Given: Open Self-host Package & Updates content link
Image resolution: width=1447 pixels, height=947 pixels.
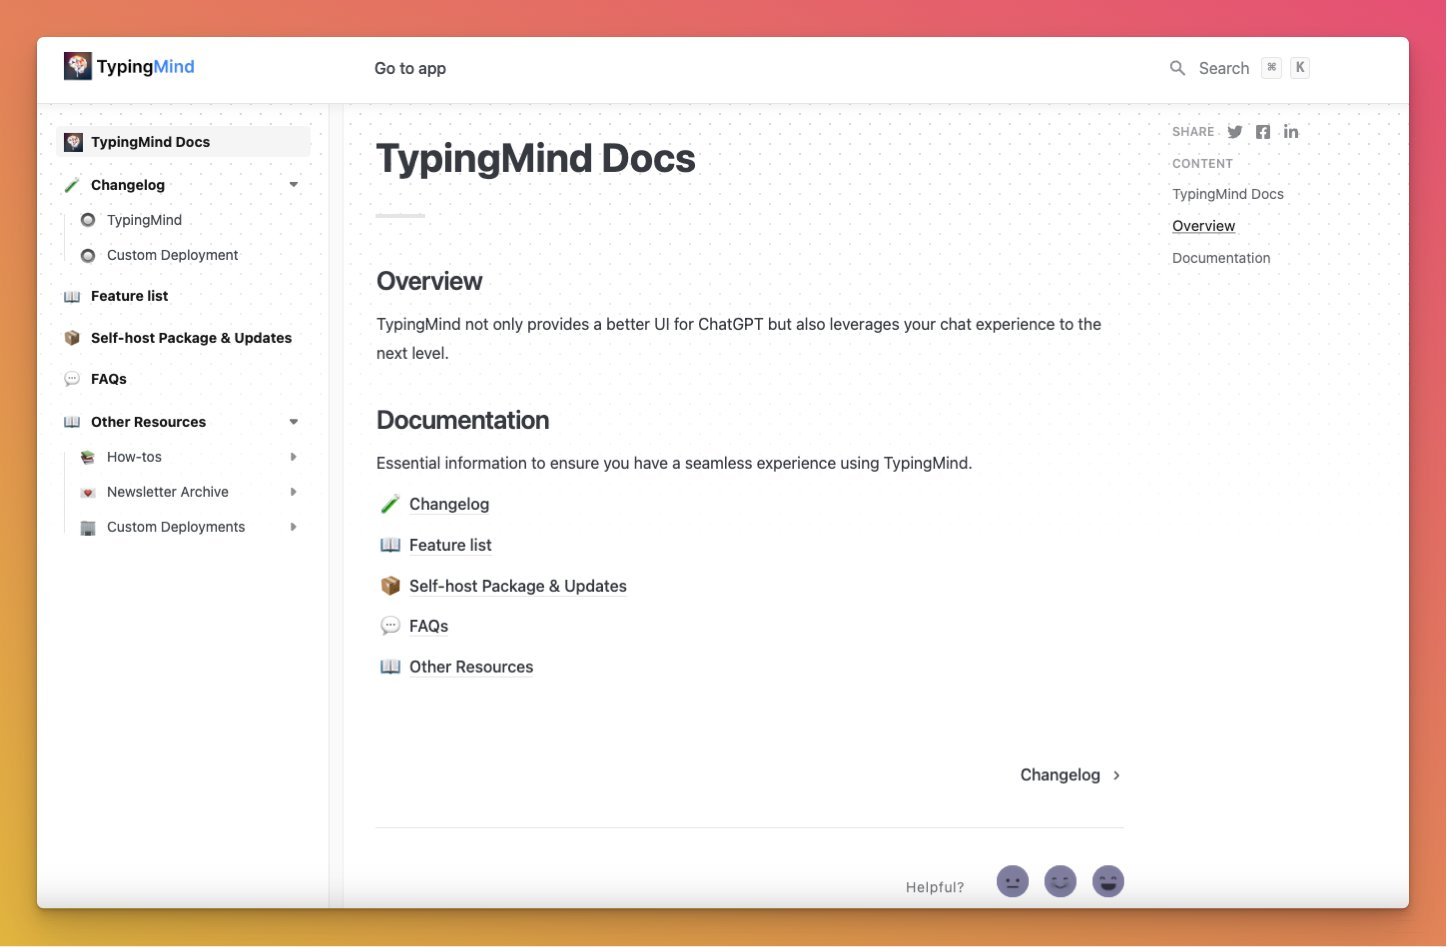Looking at the screenshot, I should (x=518, y=586).
